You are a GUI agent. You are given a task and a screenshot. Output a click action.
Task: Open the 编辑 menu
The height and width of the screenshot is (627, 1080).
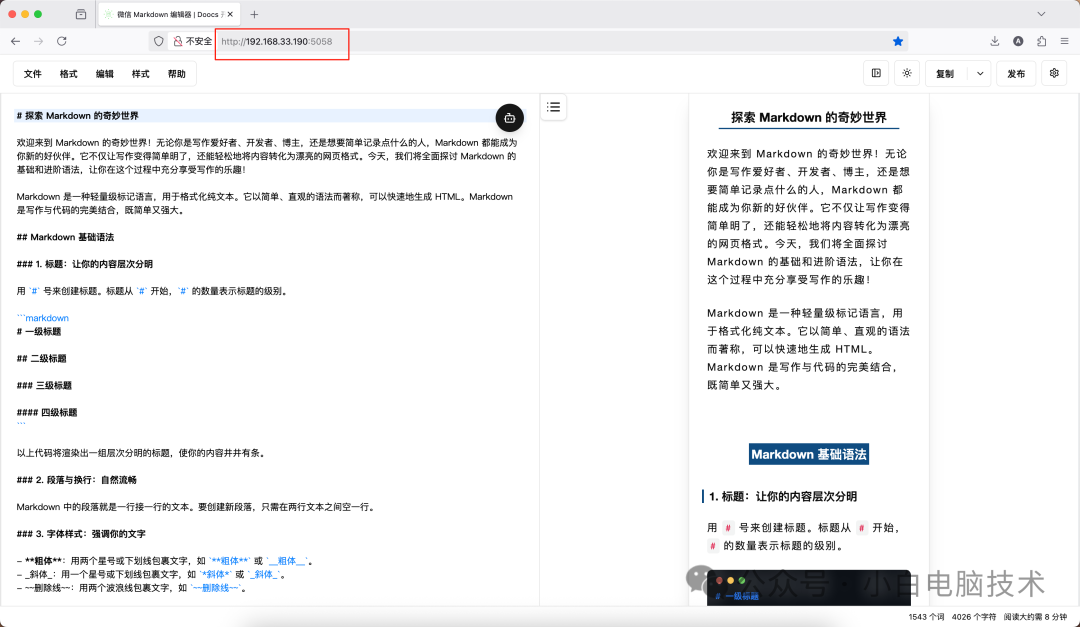click(105, 74)
